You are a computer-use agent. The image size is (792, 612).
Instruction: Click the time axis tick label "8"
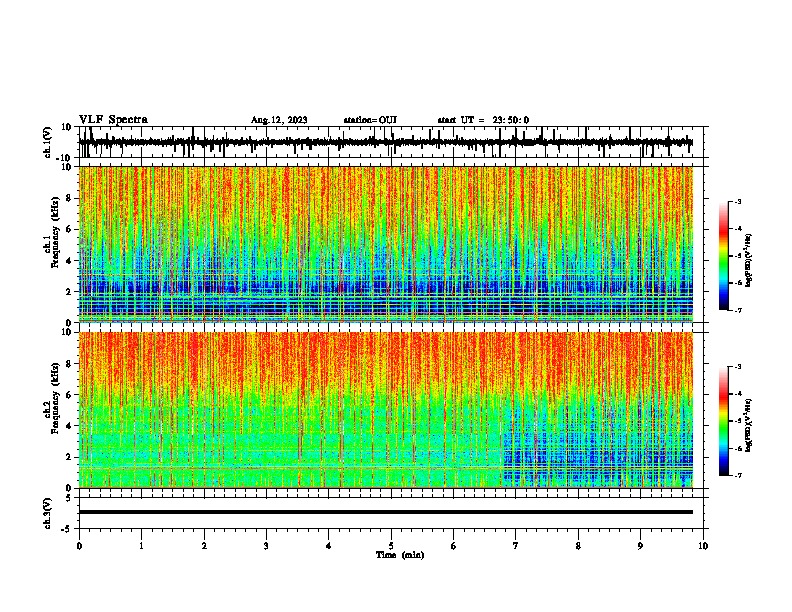(x=578, y=546)
